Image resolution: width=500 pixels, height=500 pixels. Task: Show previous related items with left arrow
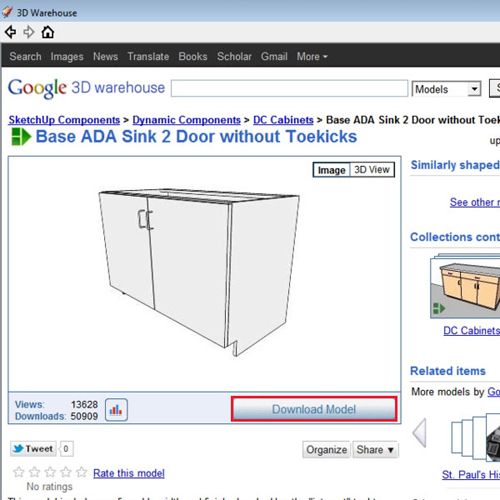coord(420,433)
